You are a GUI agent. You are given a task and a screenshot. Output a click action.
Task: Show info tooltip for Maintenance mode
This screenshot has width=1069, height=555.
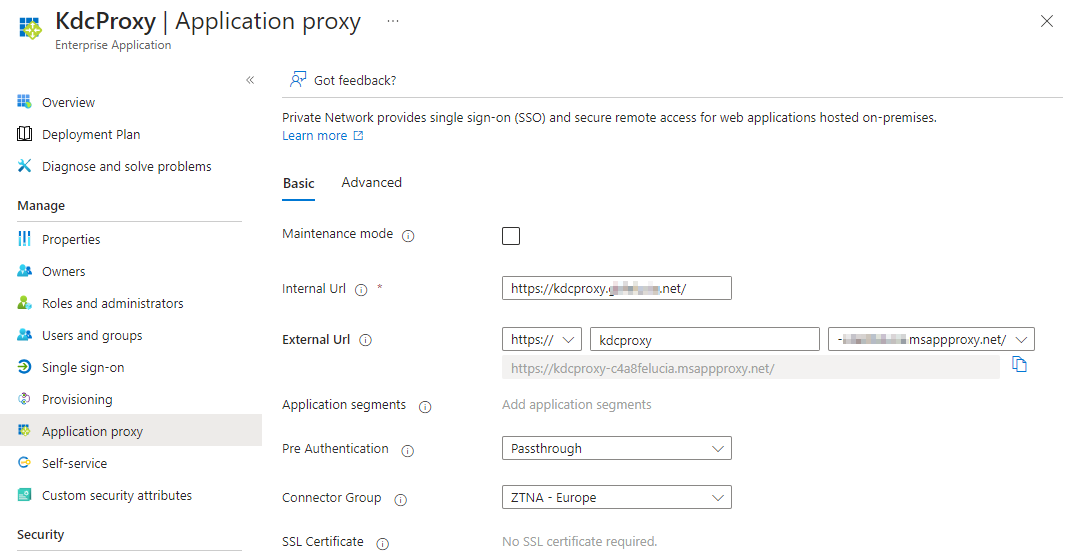(x=408, y=236)
